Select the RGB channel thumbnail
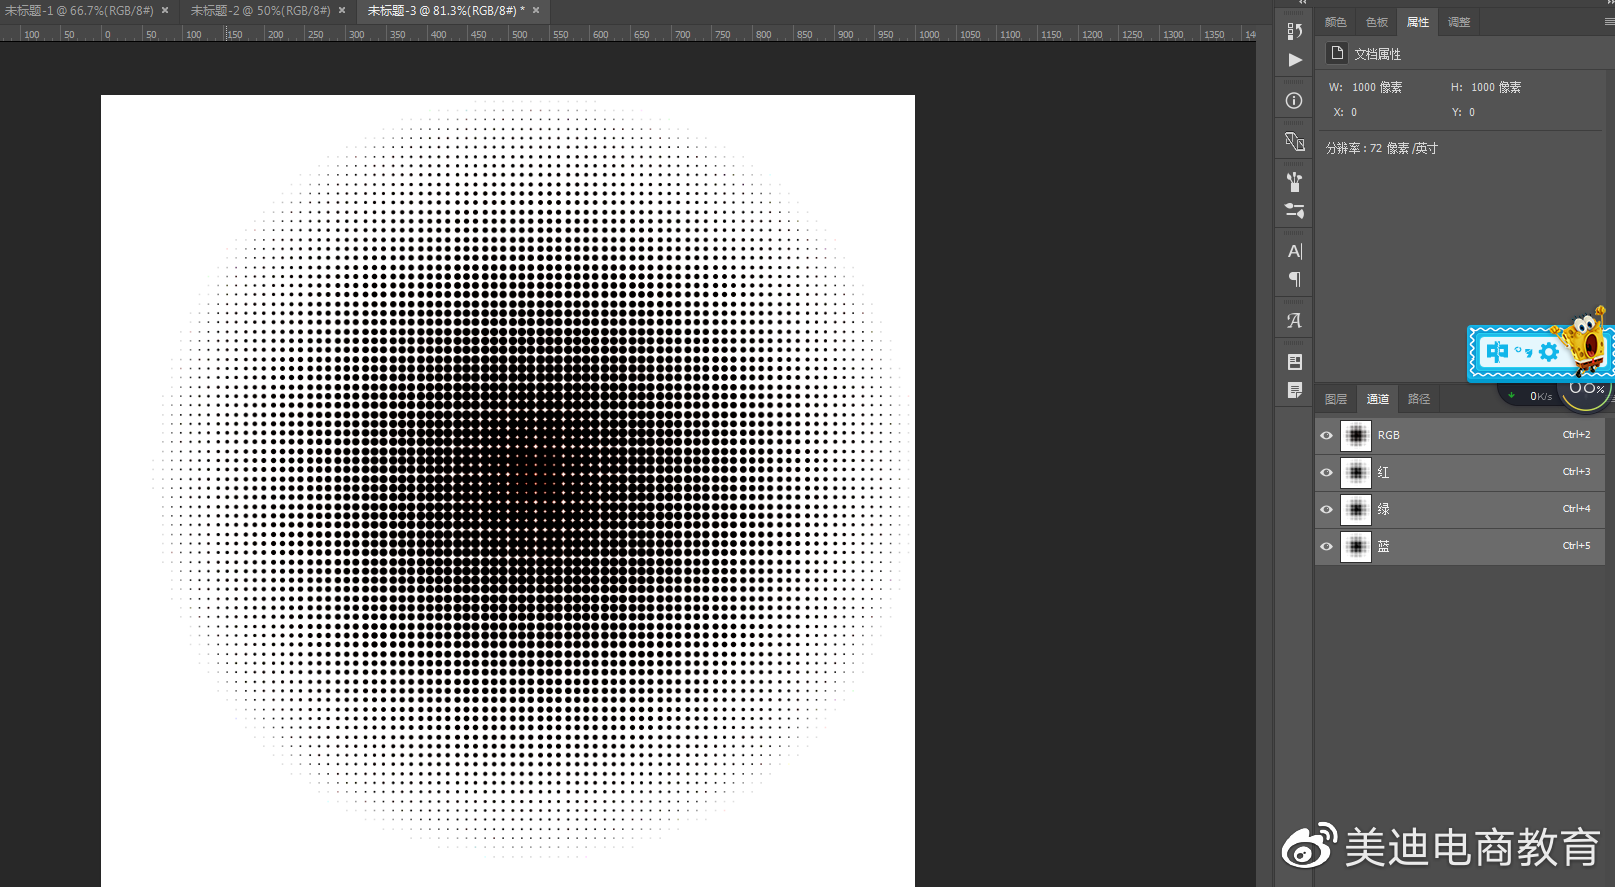 point(1355,435)
